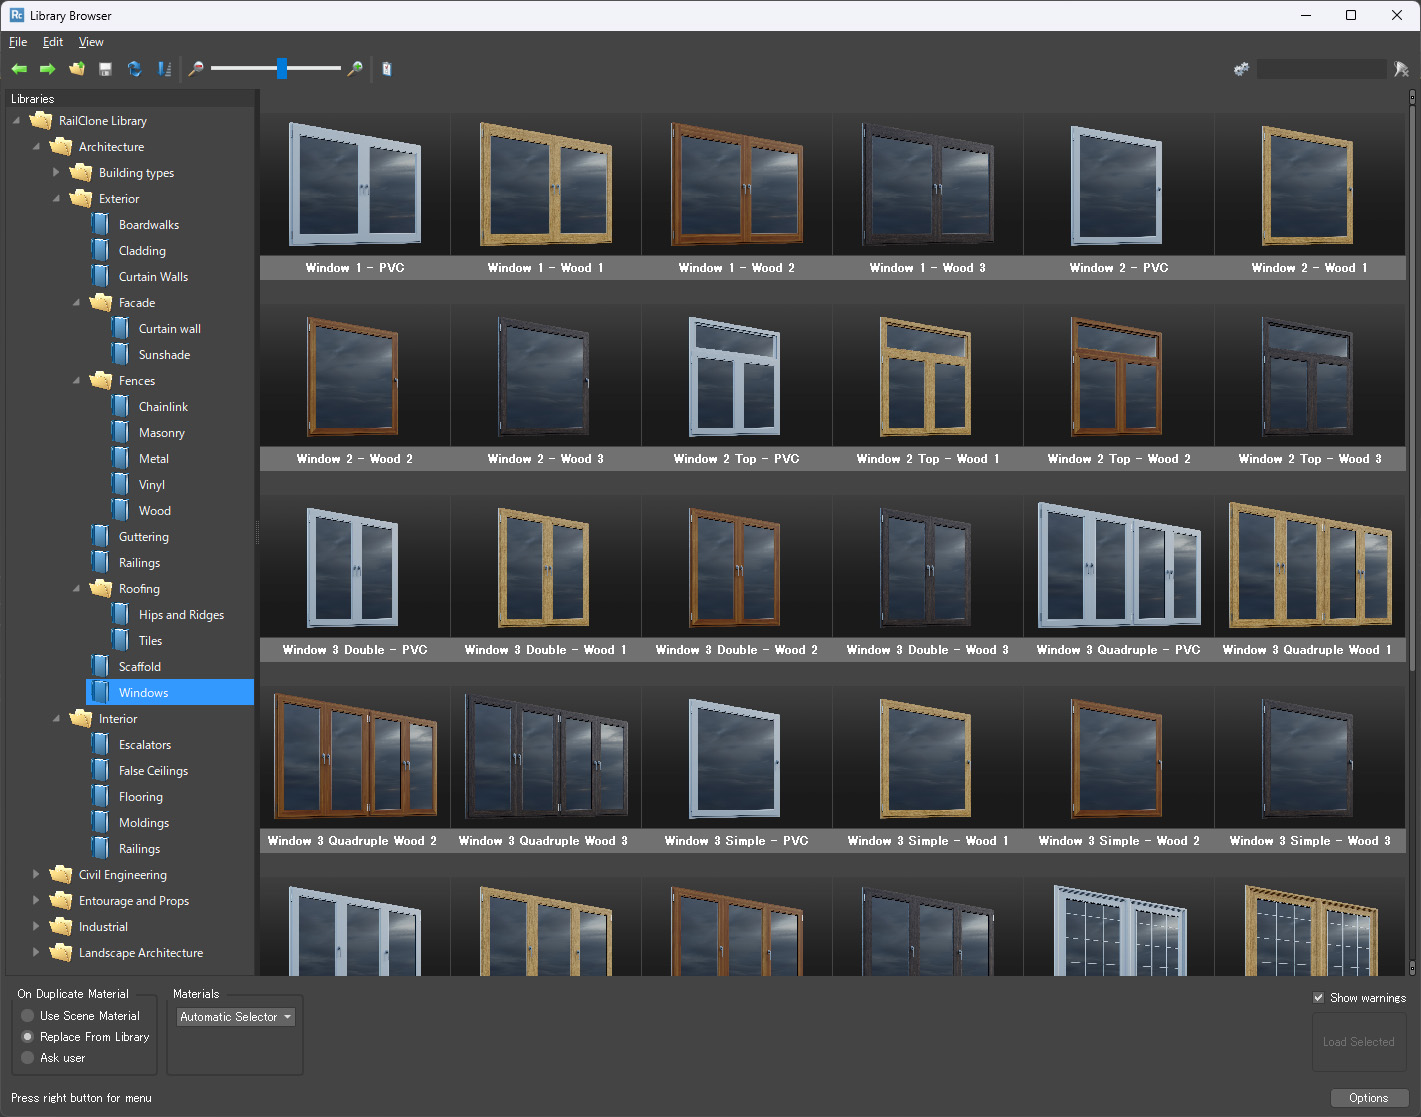Screen dimensions: 1421x1117
Task: Click the Options button
Action: point(1369,1098)
